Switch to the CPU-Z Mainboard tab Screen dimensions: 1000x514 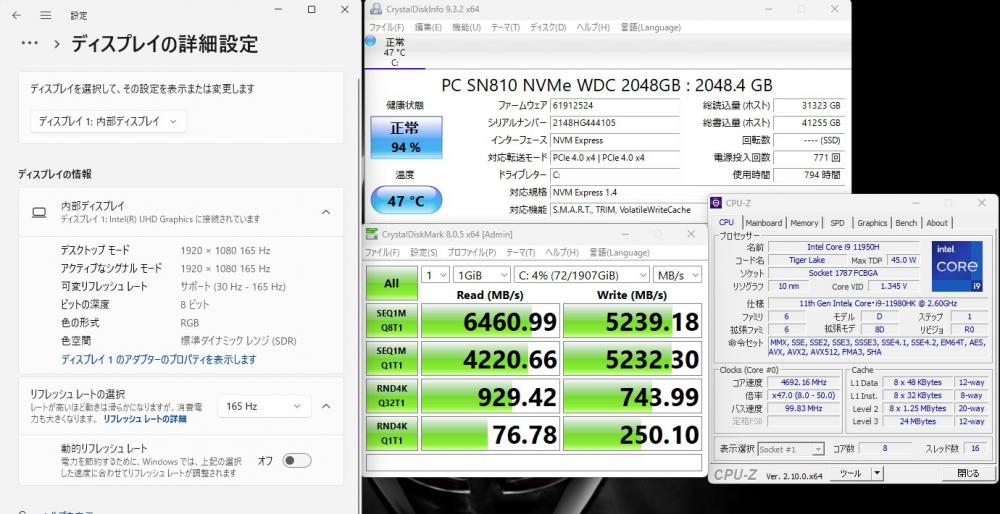click(763, 223)
